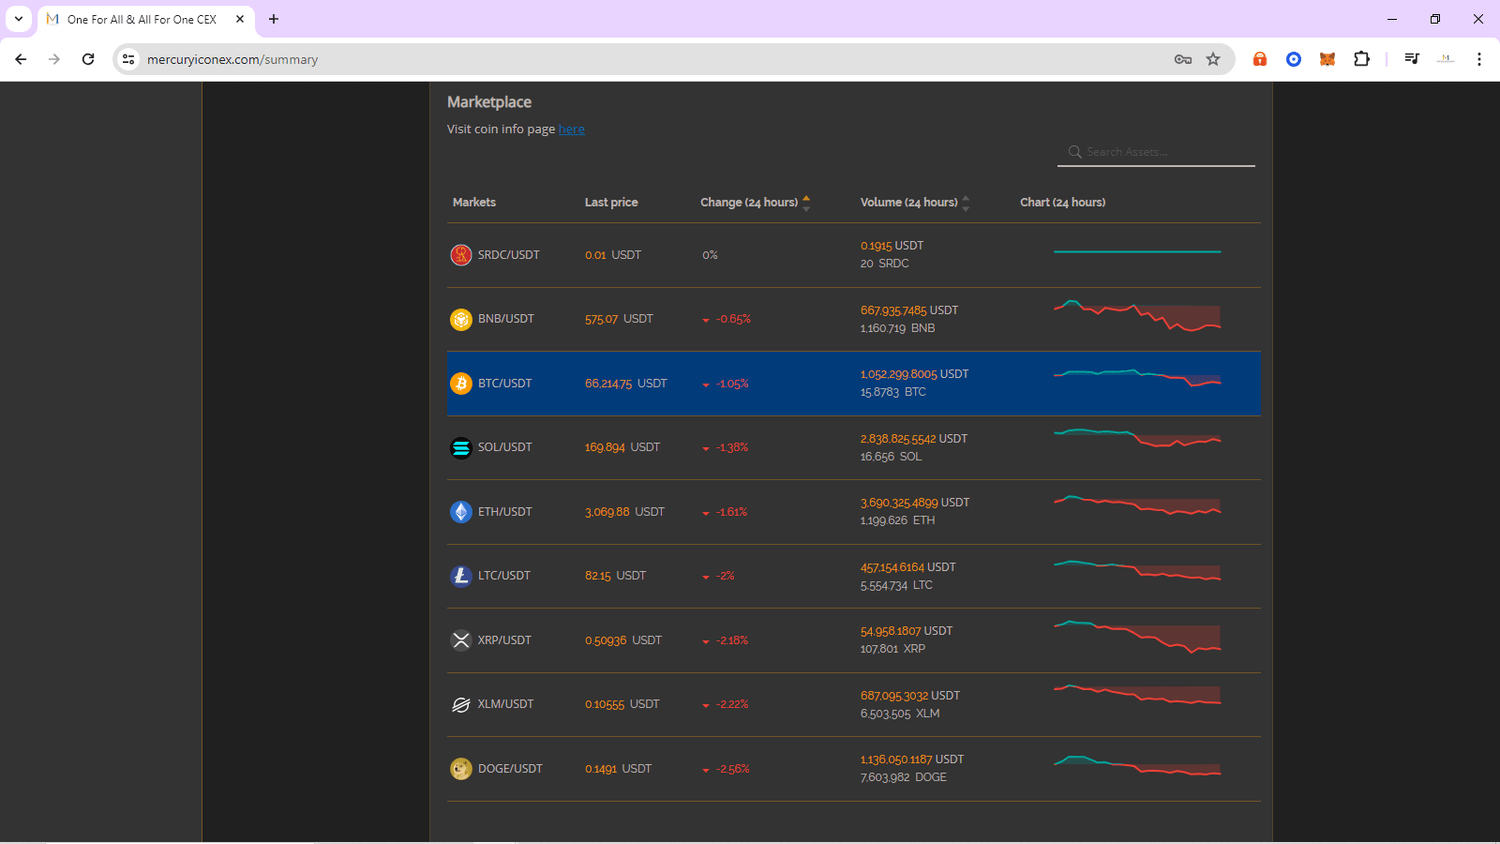The image size is (1500, 844).
Task: Open the Extensions puzzle menu
Action: click(1362, 59)
